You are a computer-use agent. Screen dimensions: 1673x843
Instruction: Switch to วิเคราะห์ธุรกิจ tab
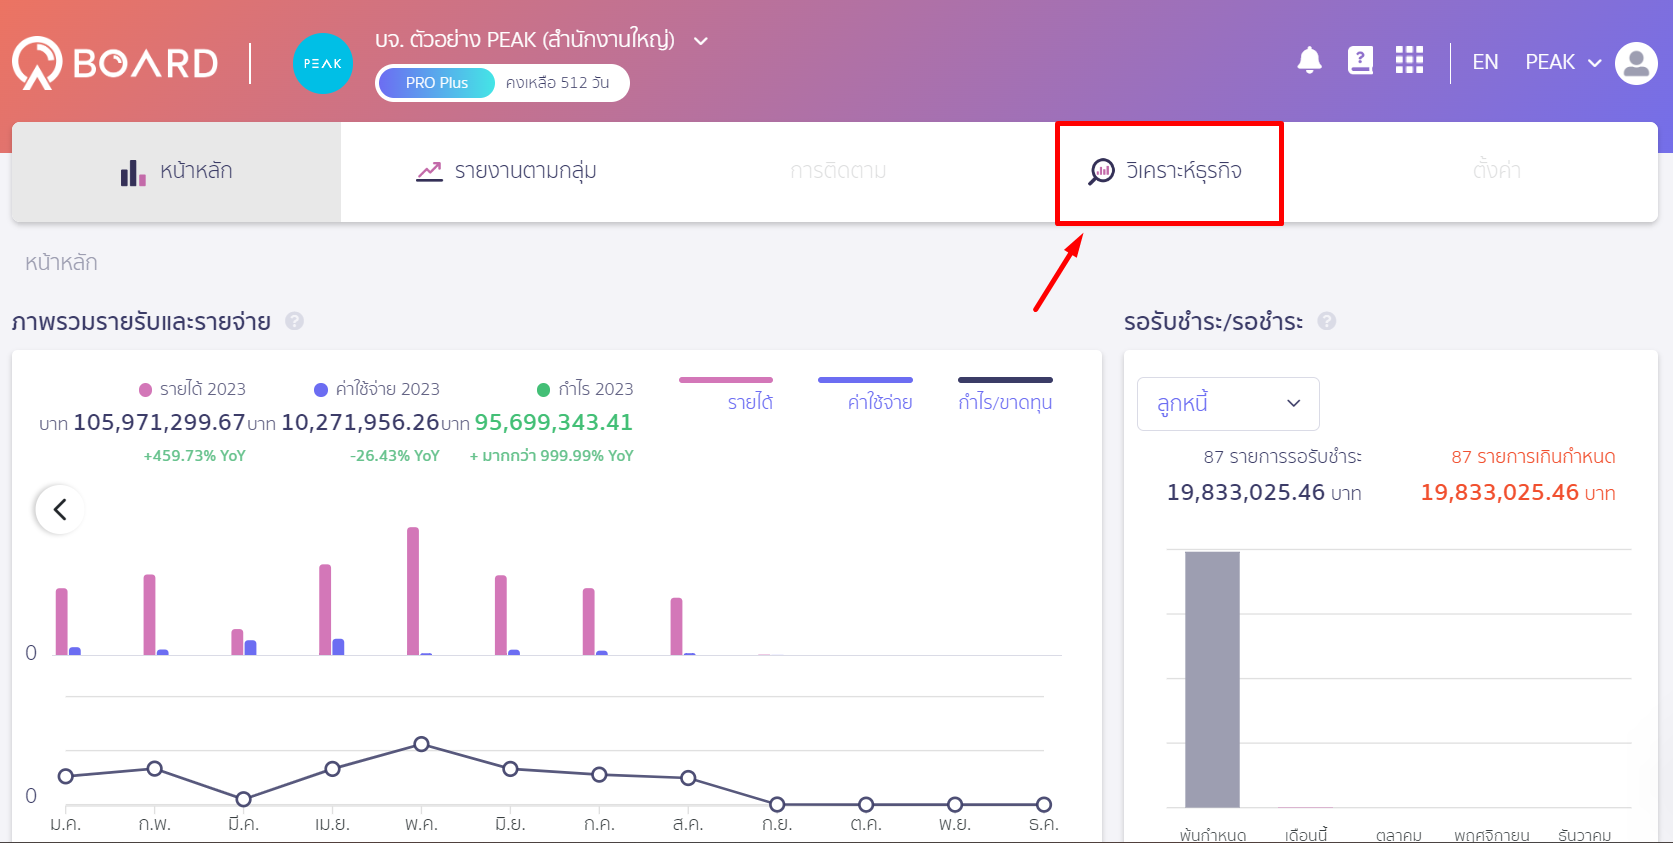pyautogui.click(x=1168, y=172)
